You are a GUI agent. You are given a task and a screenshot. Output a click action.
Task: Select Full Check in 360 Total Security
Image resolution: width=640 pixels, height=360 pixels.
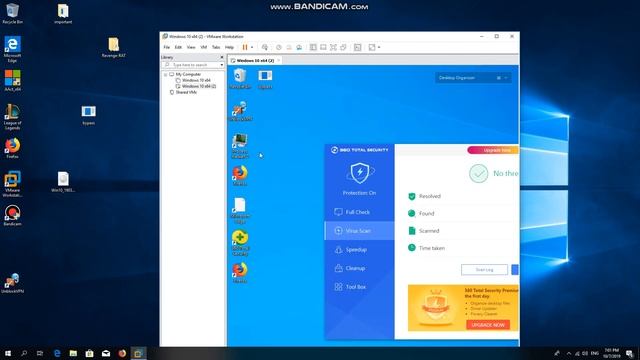(359, 212)
